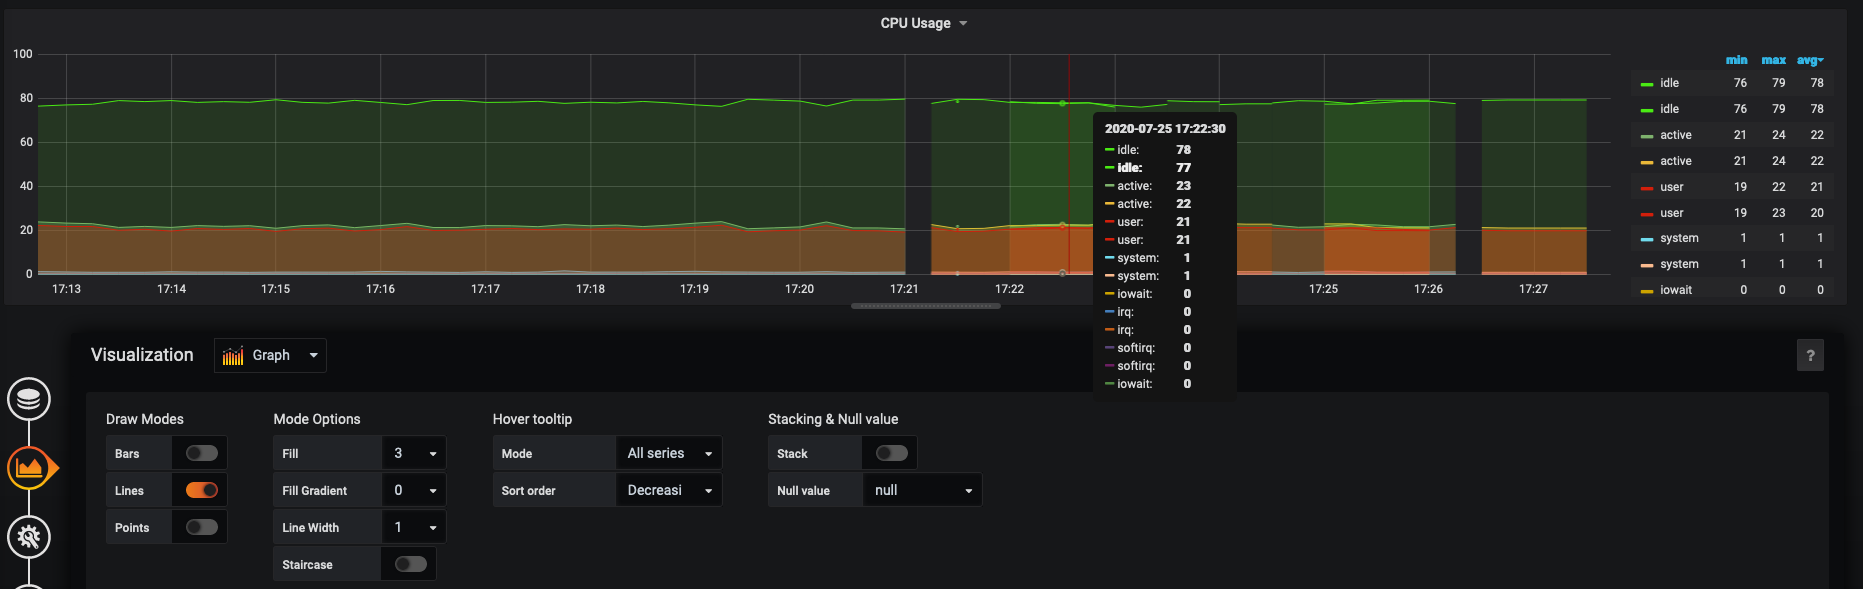Open the Queries database tab icon

click(x=29, y=399)
